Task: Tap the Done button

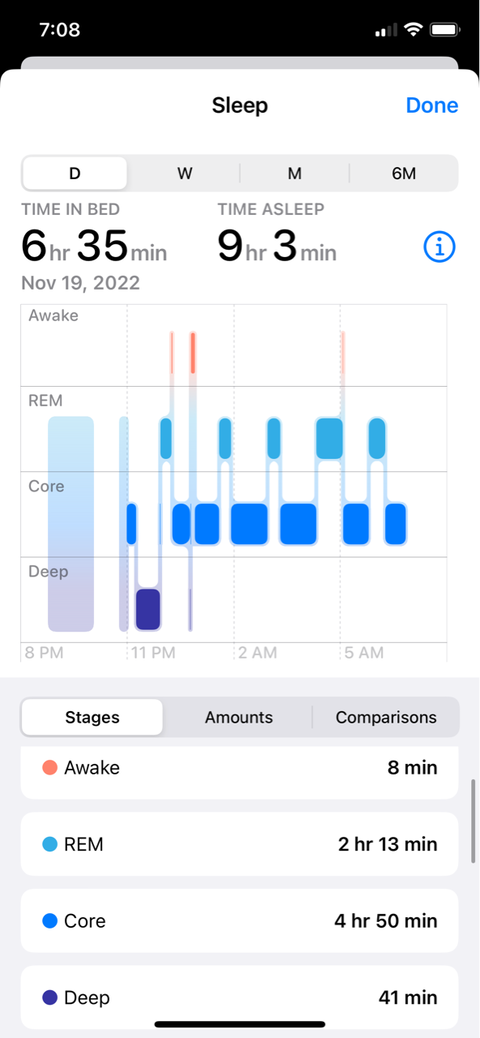Action: click(432, 105)
